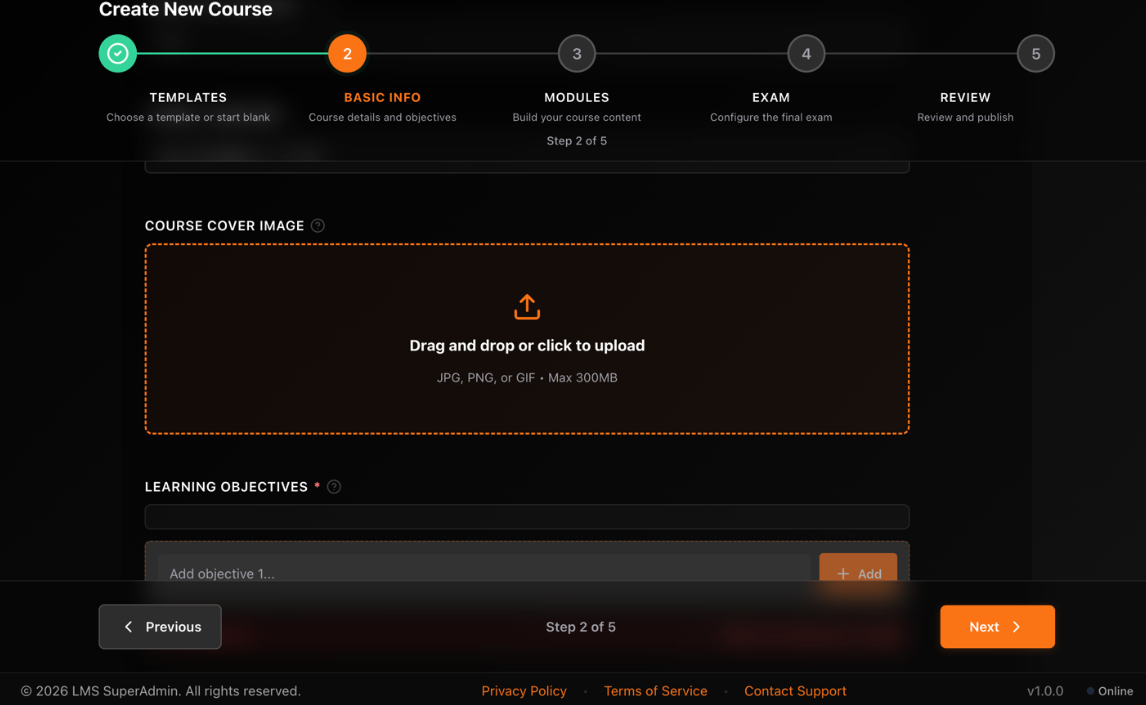The image size is (1146, 705).
Task: Open the Privacy Policy link
Action: [x=524, y=691]
